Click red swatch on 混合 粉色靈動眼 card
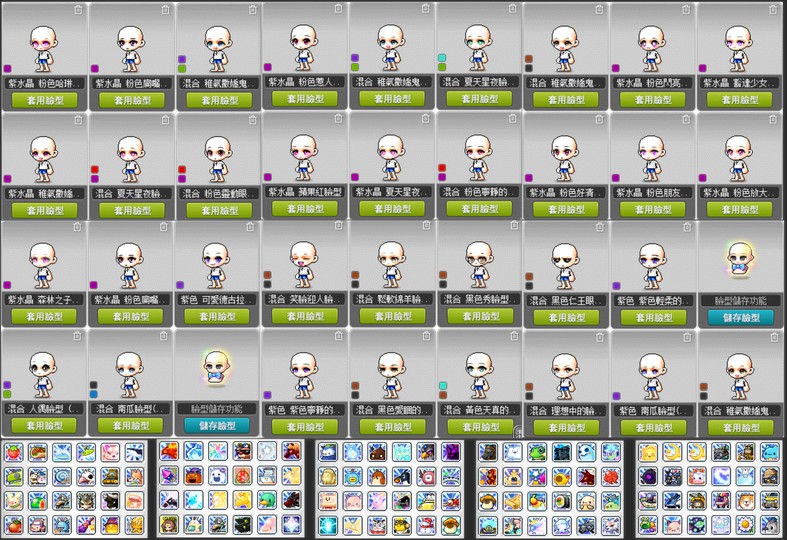The height and width of the screenshot is (540, 787). [x=182, y=170]
